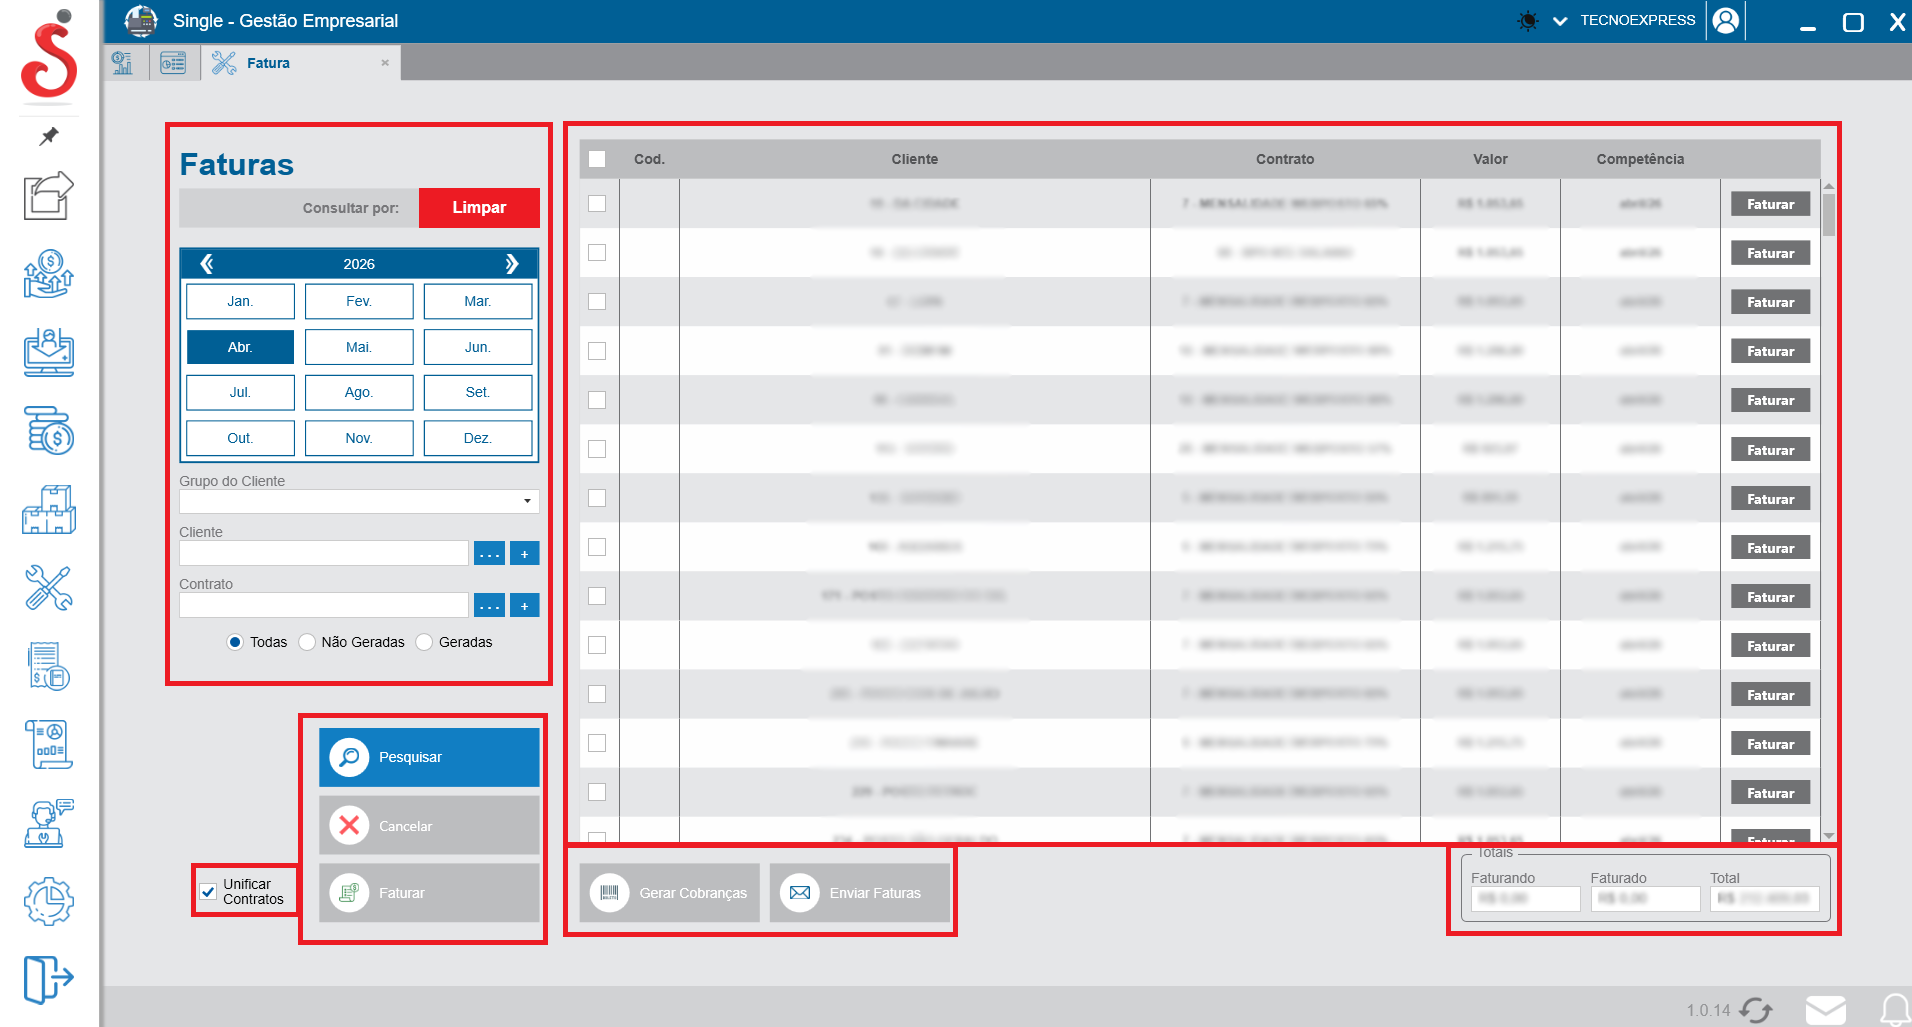Open the support agent sidebar icon
This screenshot has width=1912, height=1027.
(x=48, y=823)
